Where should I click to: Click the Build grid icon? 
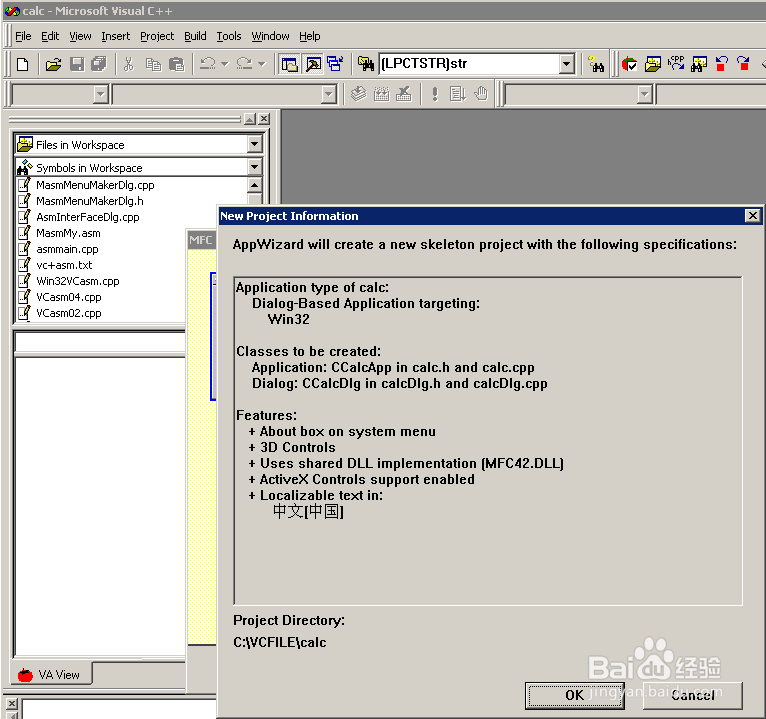(382, 94)
